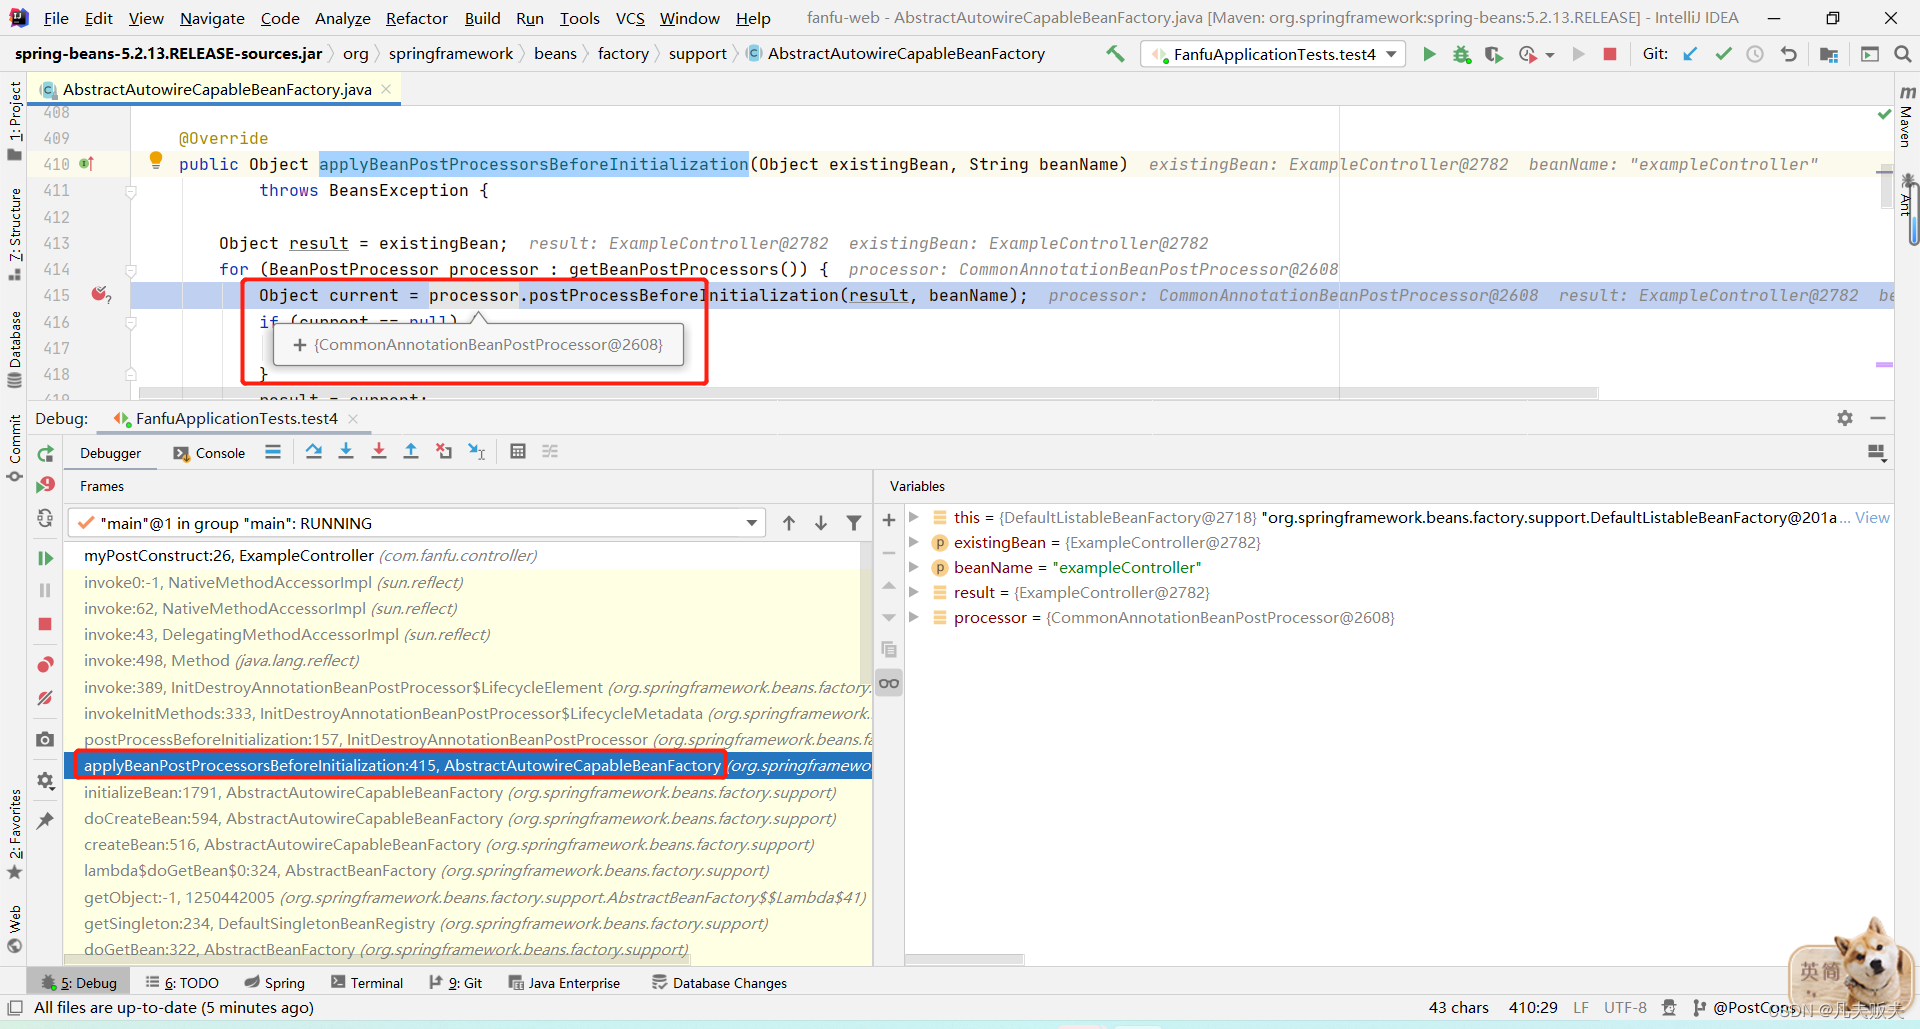Click the Step Over debug icon

click(x=314, y=452)
